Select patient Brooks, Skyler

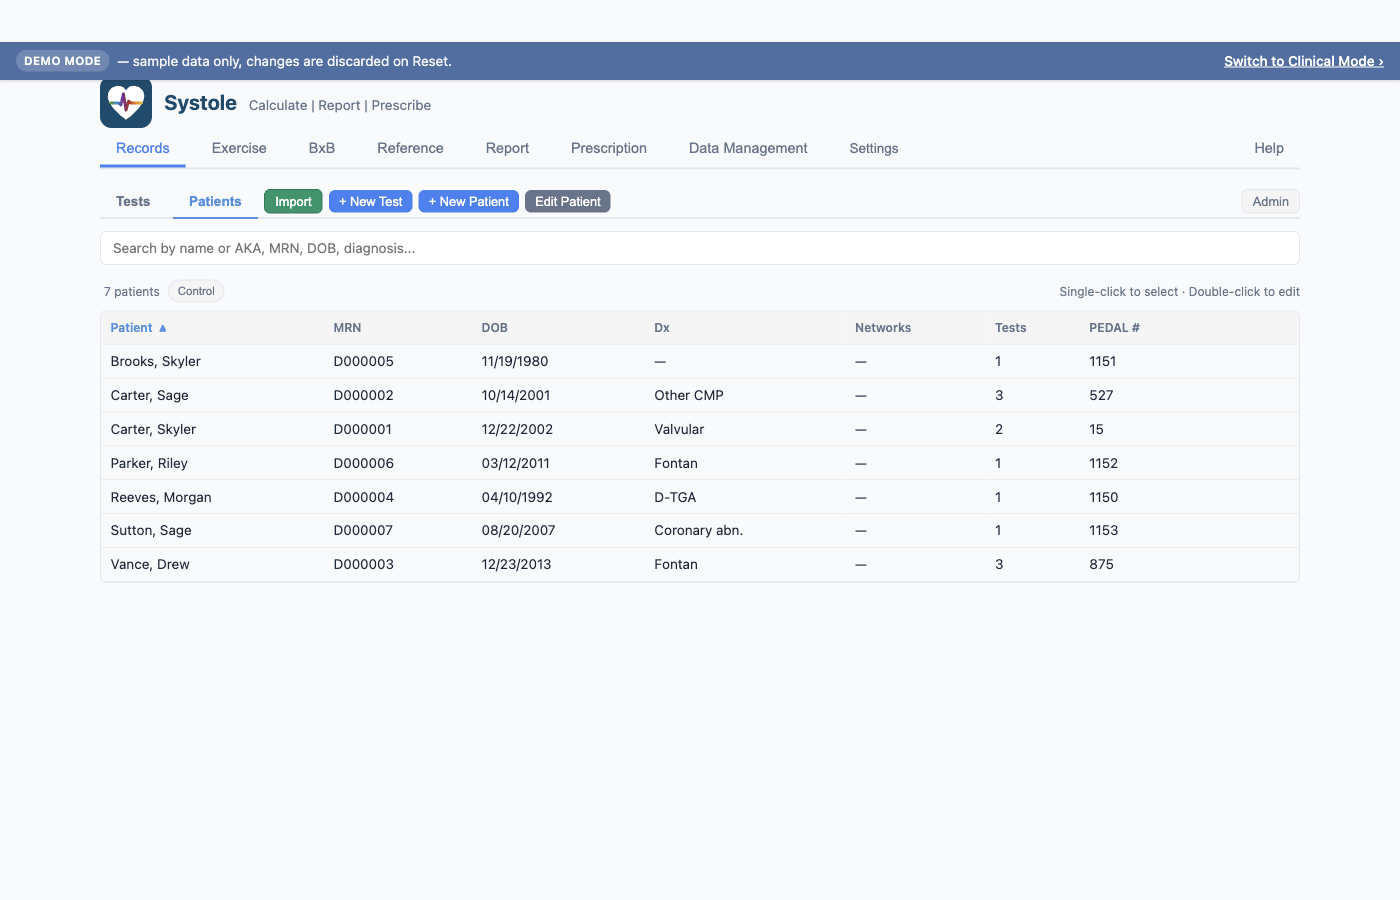tap(700, 361)
